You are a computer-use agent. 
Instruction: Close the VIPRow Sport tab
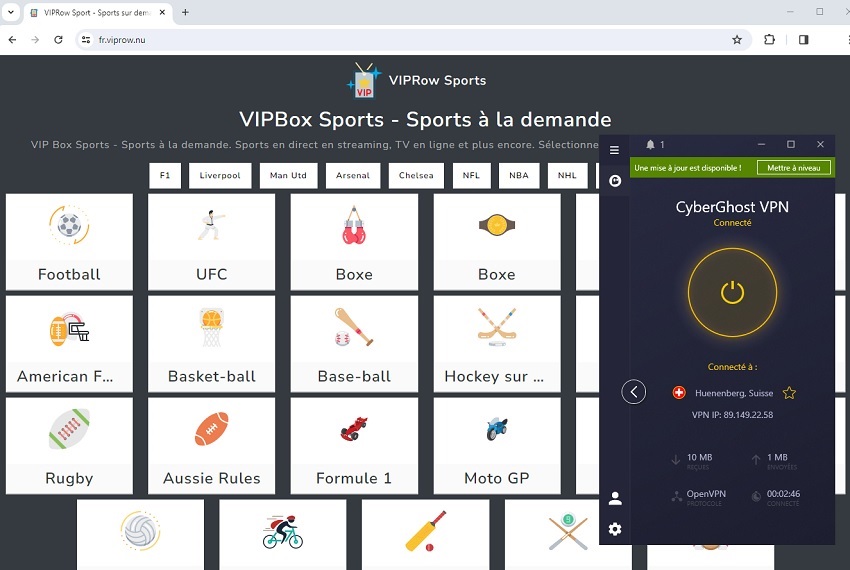click(x=162, y=12)
